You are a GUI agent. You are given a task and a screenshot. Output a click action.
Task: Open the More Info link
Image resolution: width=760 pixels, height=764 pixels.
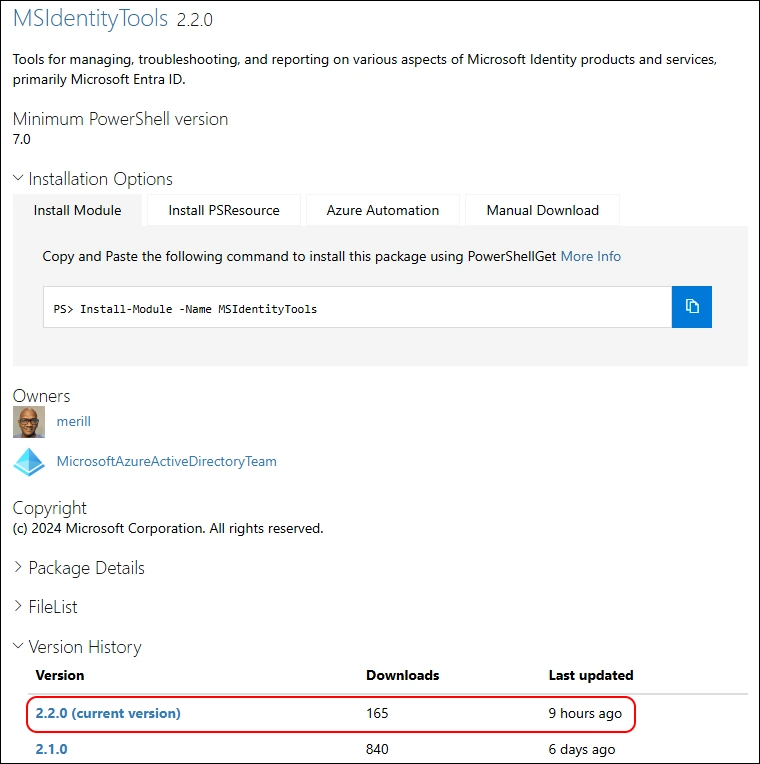pyautogui.click(x=590, y=256)
